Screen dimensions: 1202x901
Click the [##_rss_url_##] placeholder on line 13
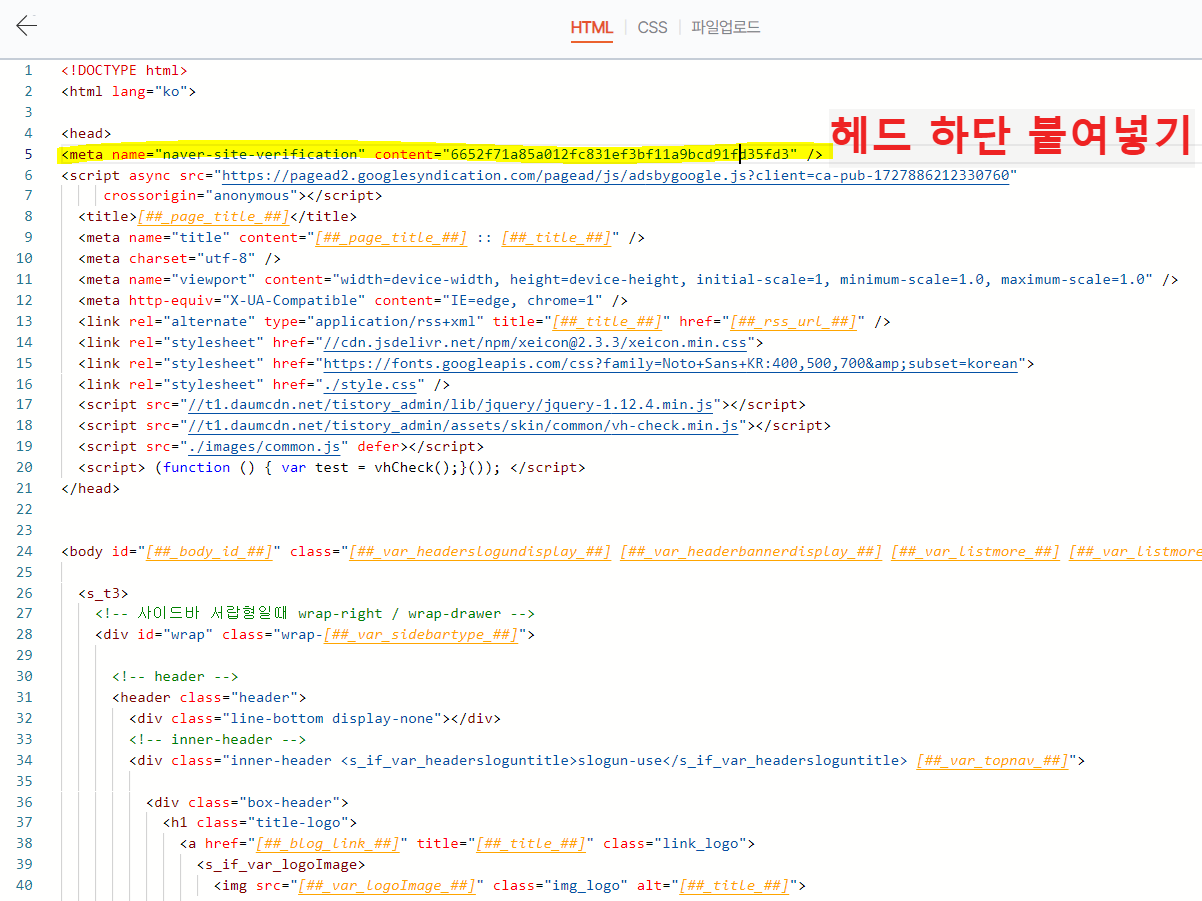point(794,322)
